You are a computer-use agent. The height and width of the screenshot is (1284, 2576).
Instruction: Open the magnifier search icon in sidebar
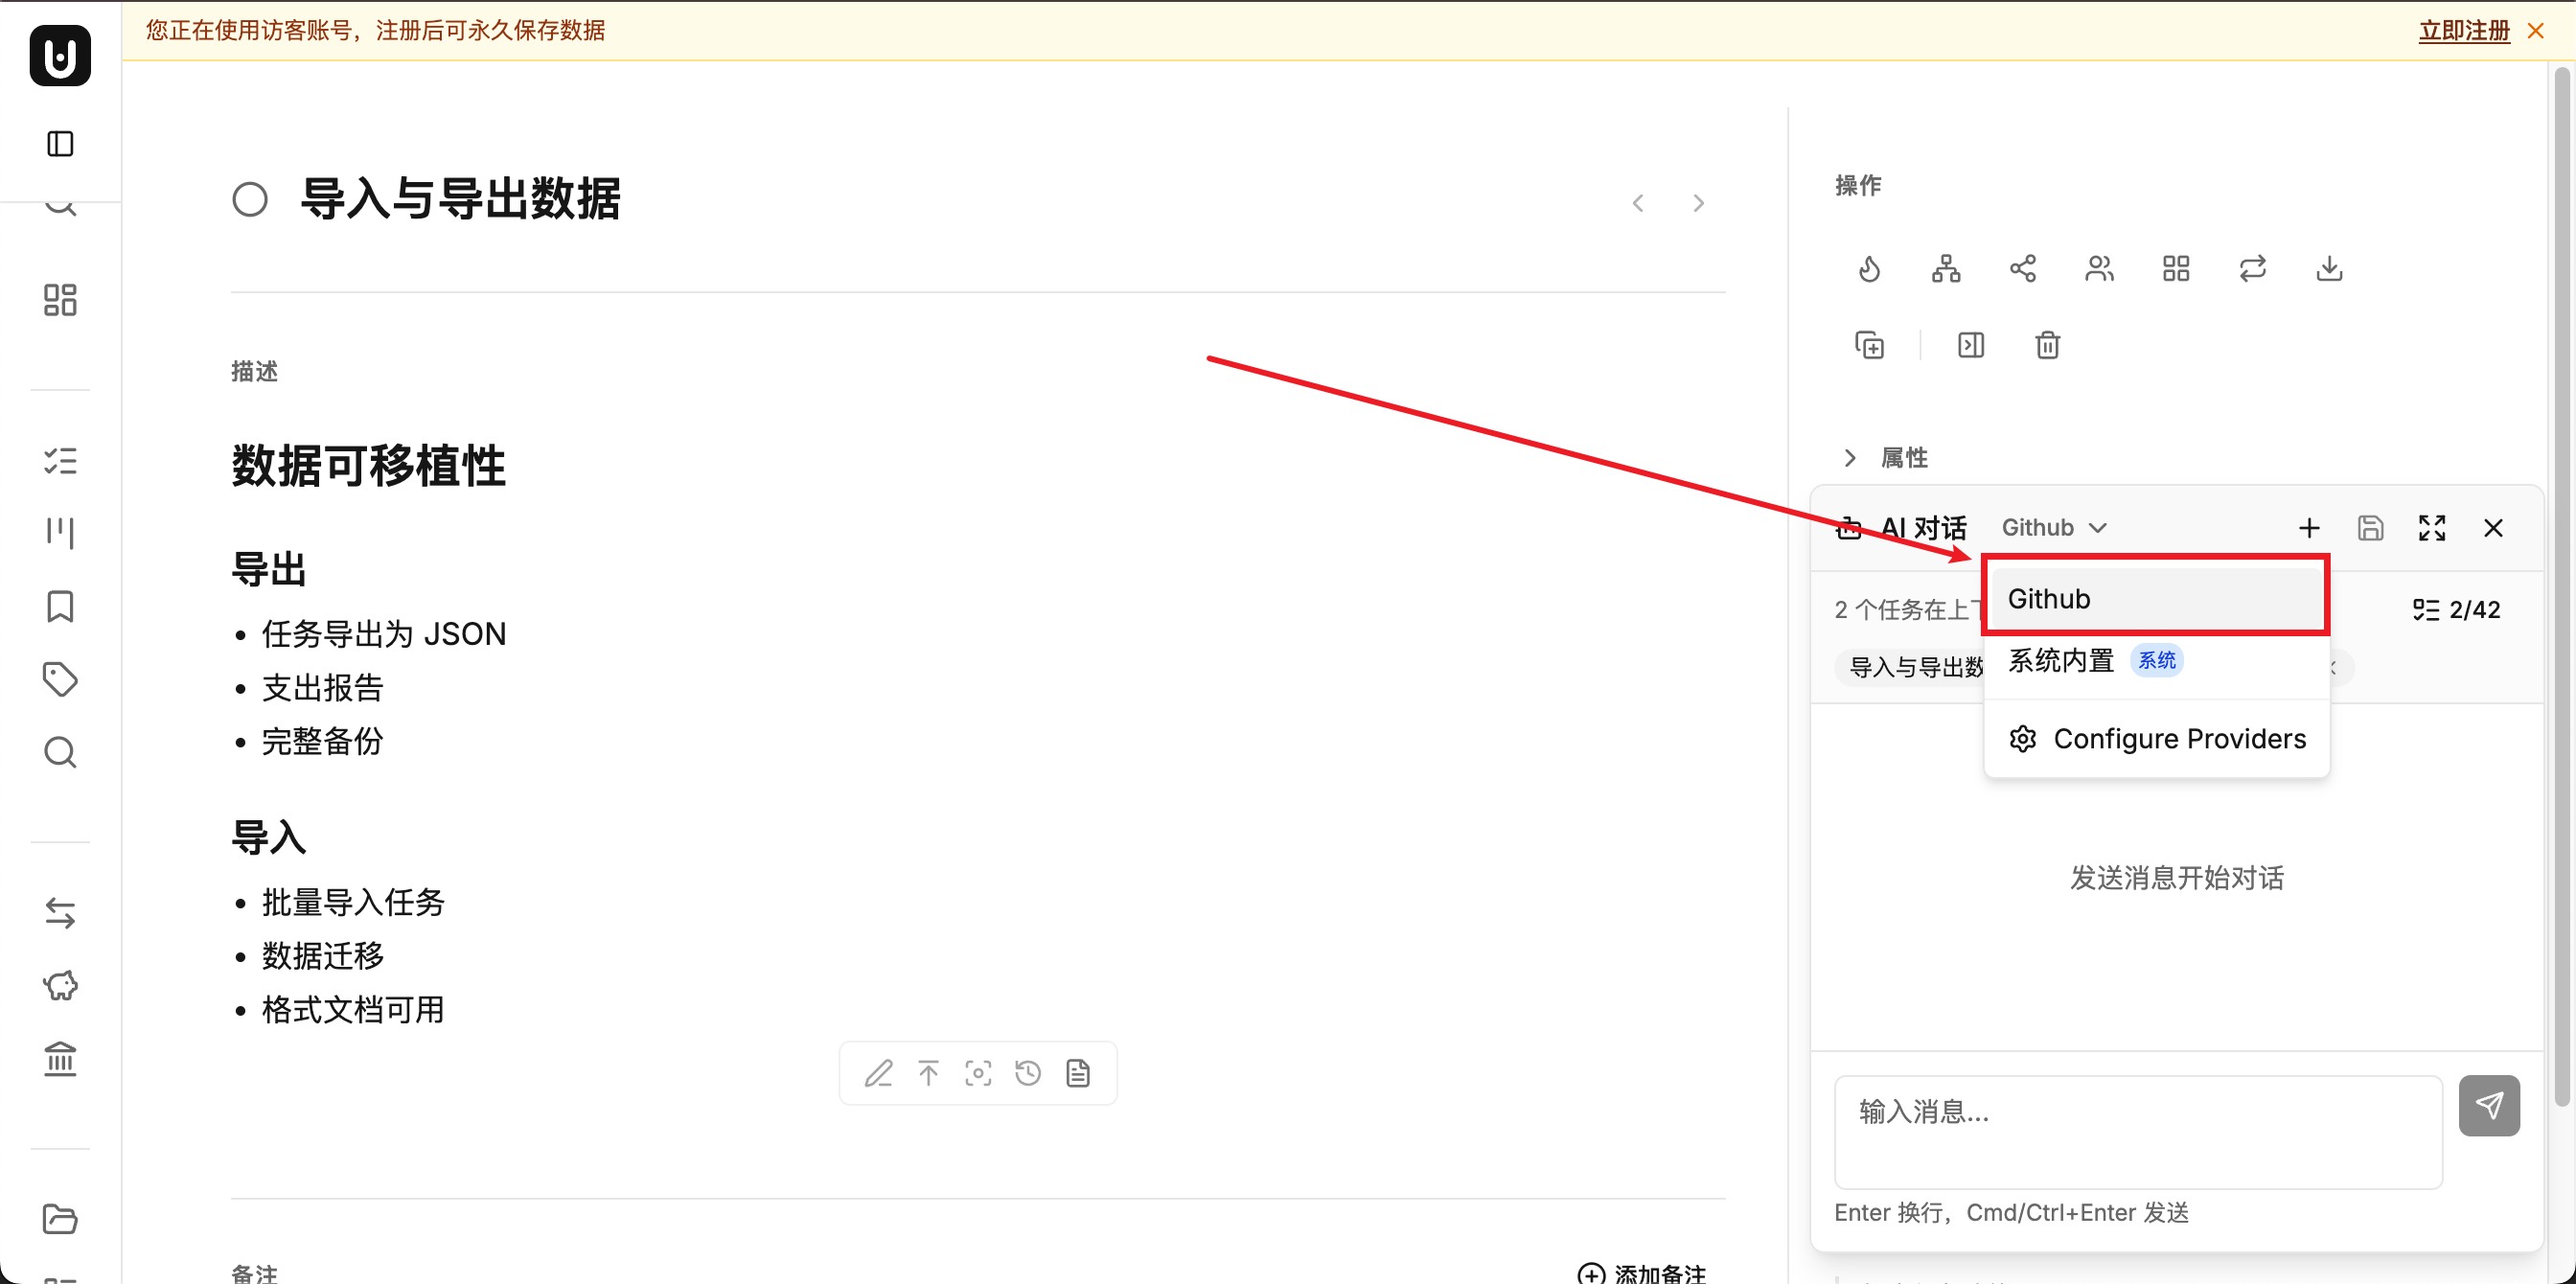click(60, 752)
